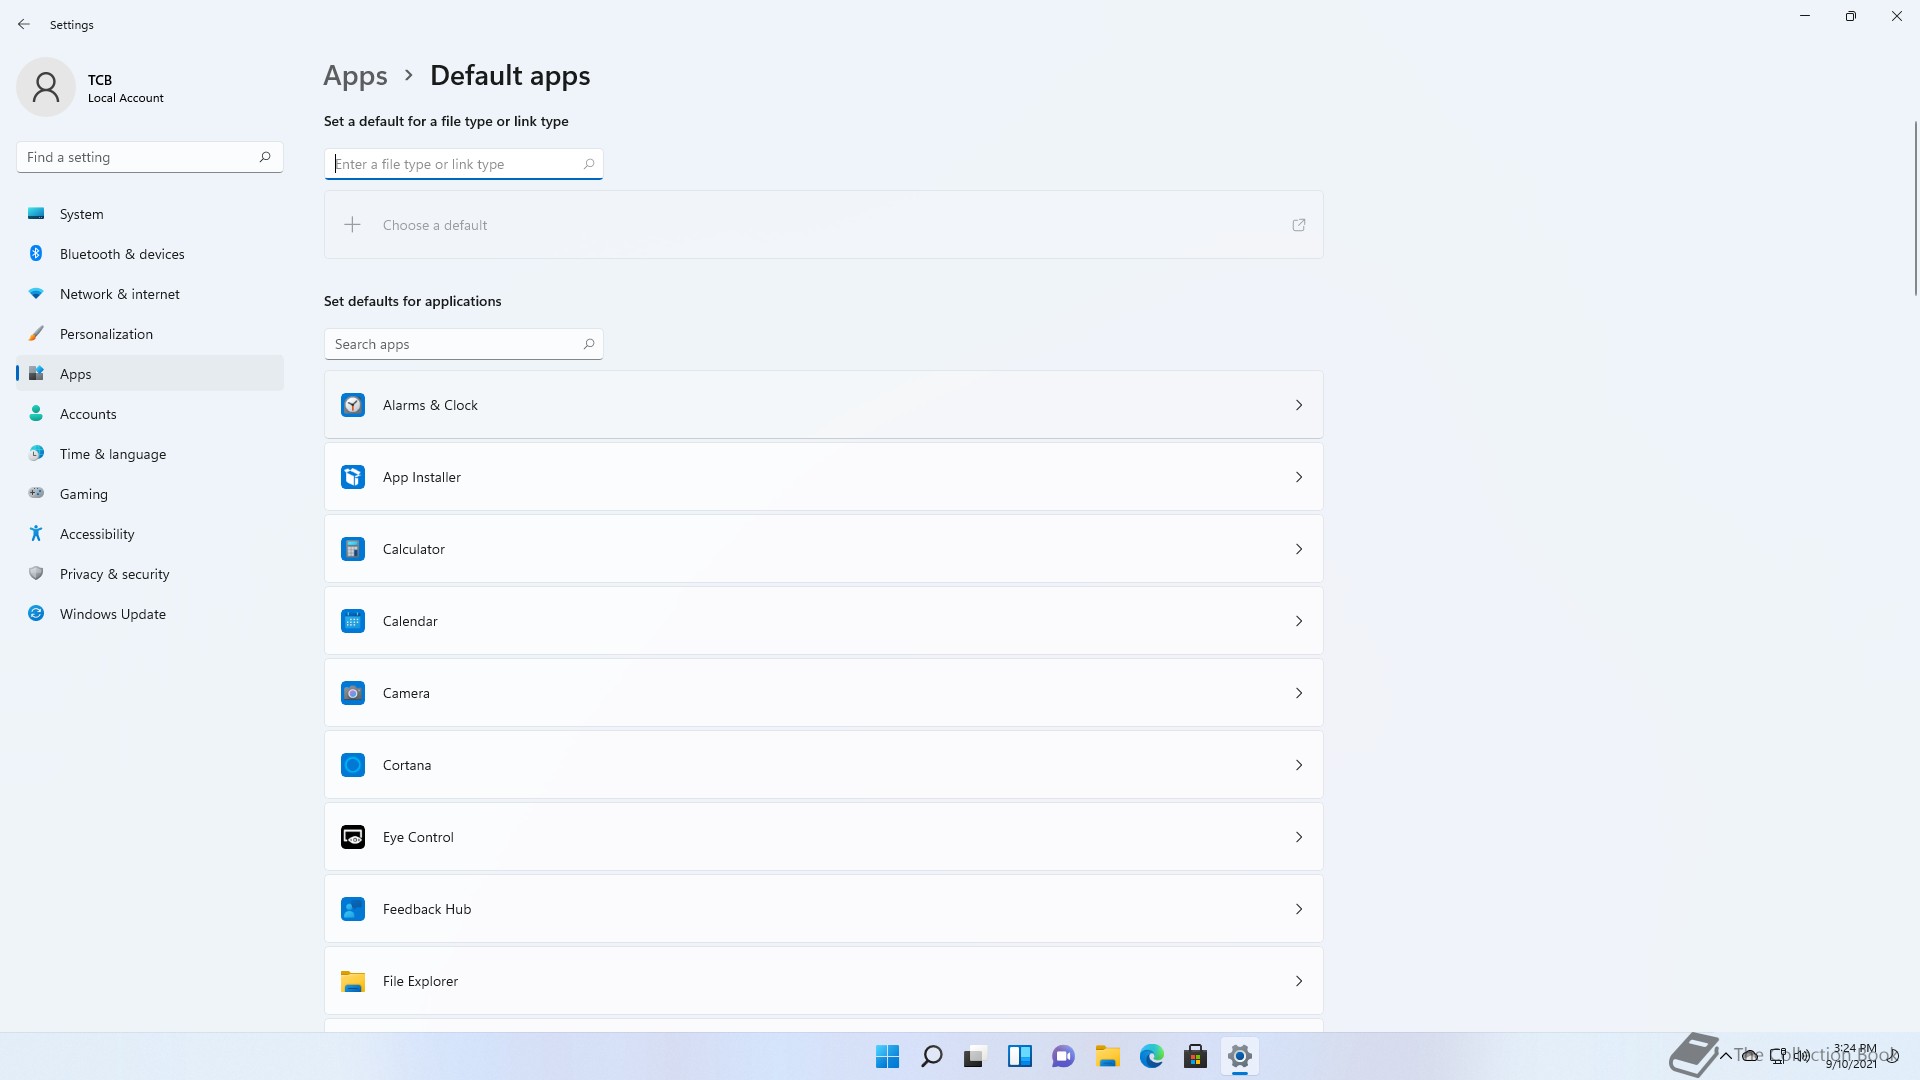
Task: Expand the File Explorer row chevron
Action: (1299, 981)
